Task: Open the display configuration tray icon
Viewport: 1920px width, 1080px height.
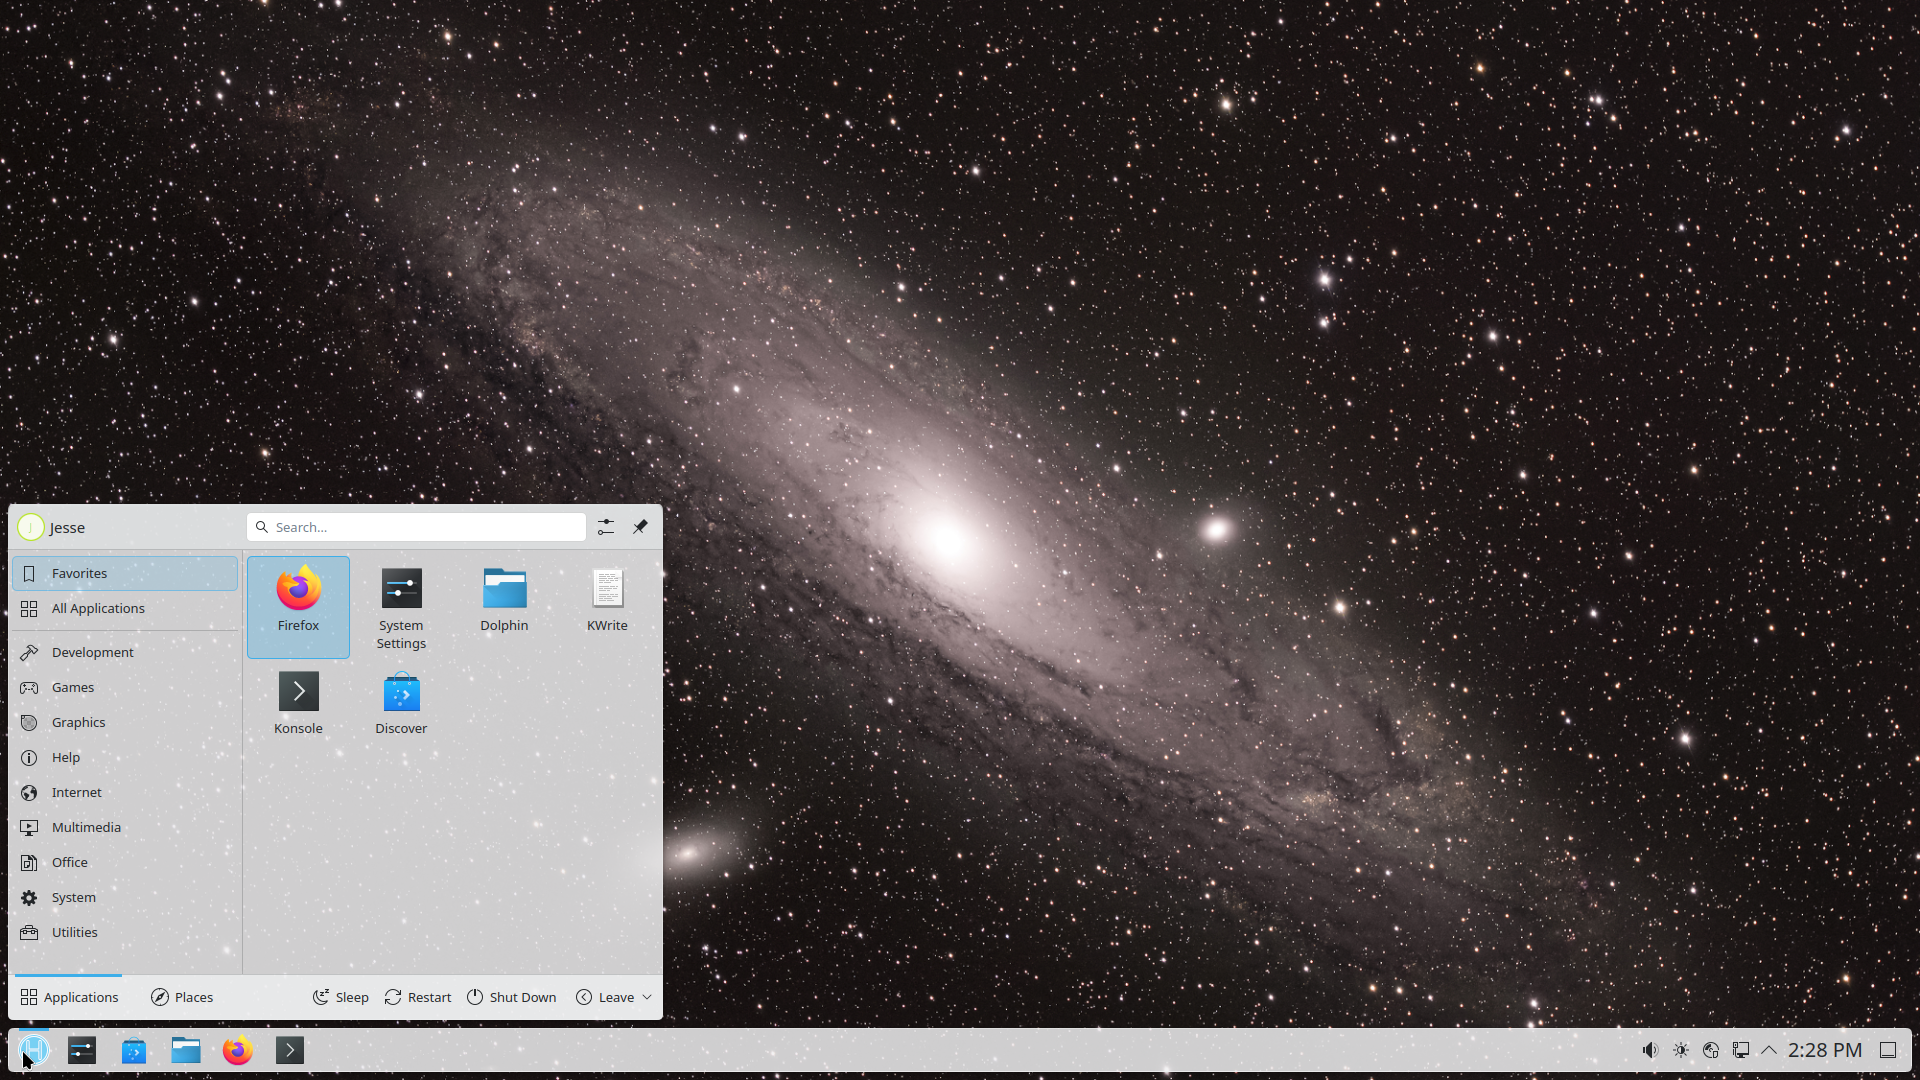Action: point(1741,1050)
